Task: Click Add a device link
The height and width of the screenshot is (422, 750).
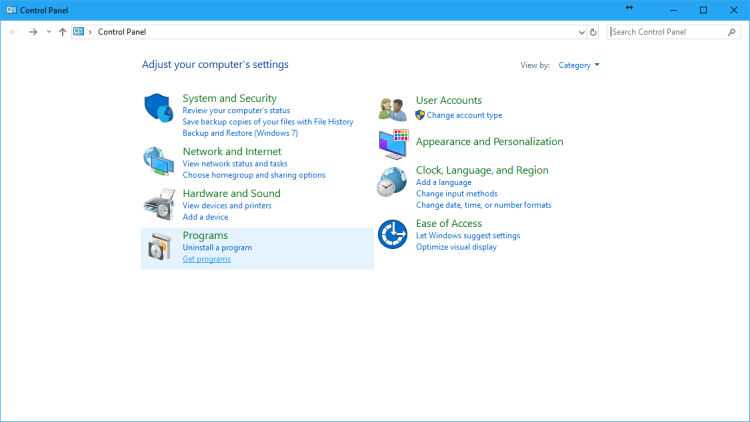Action: point(205,217)
